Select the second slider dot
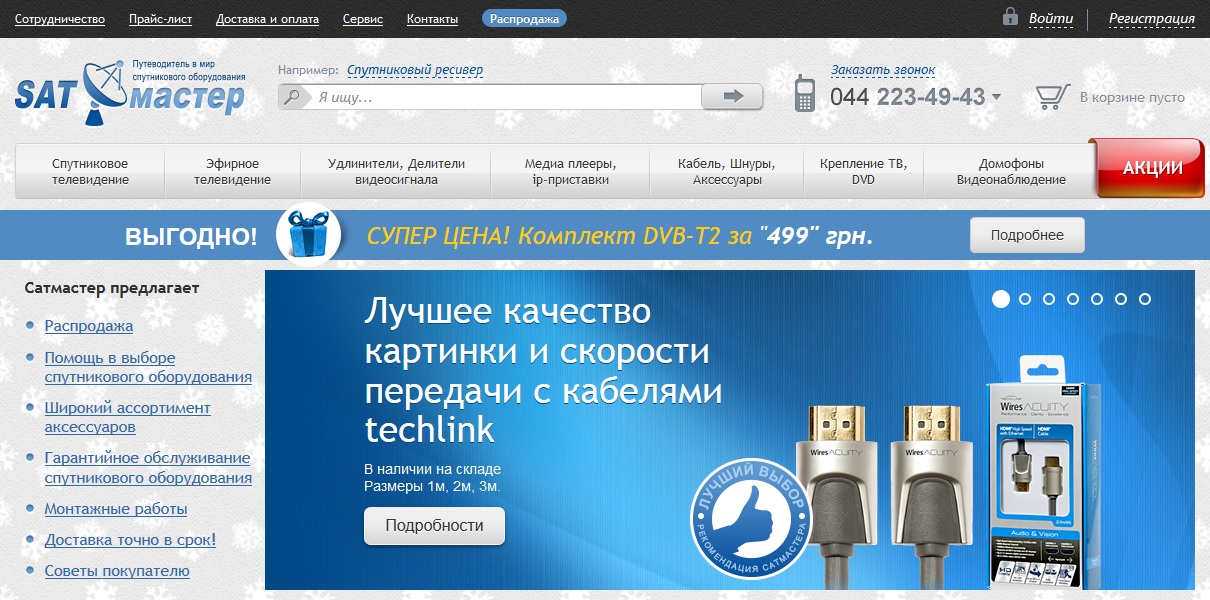The image size is (1210, 600). pyautogui.click(x=1025, y=298)
